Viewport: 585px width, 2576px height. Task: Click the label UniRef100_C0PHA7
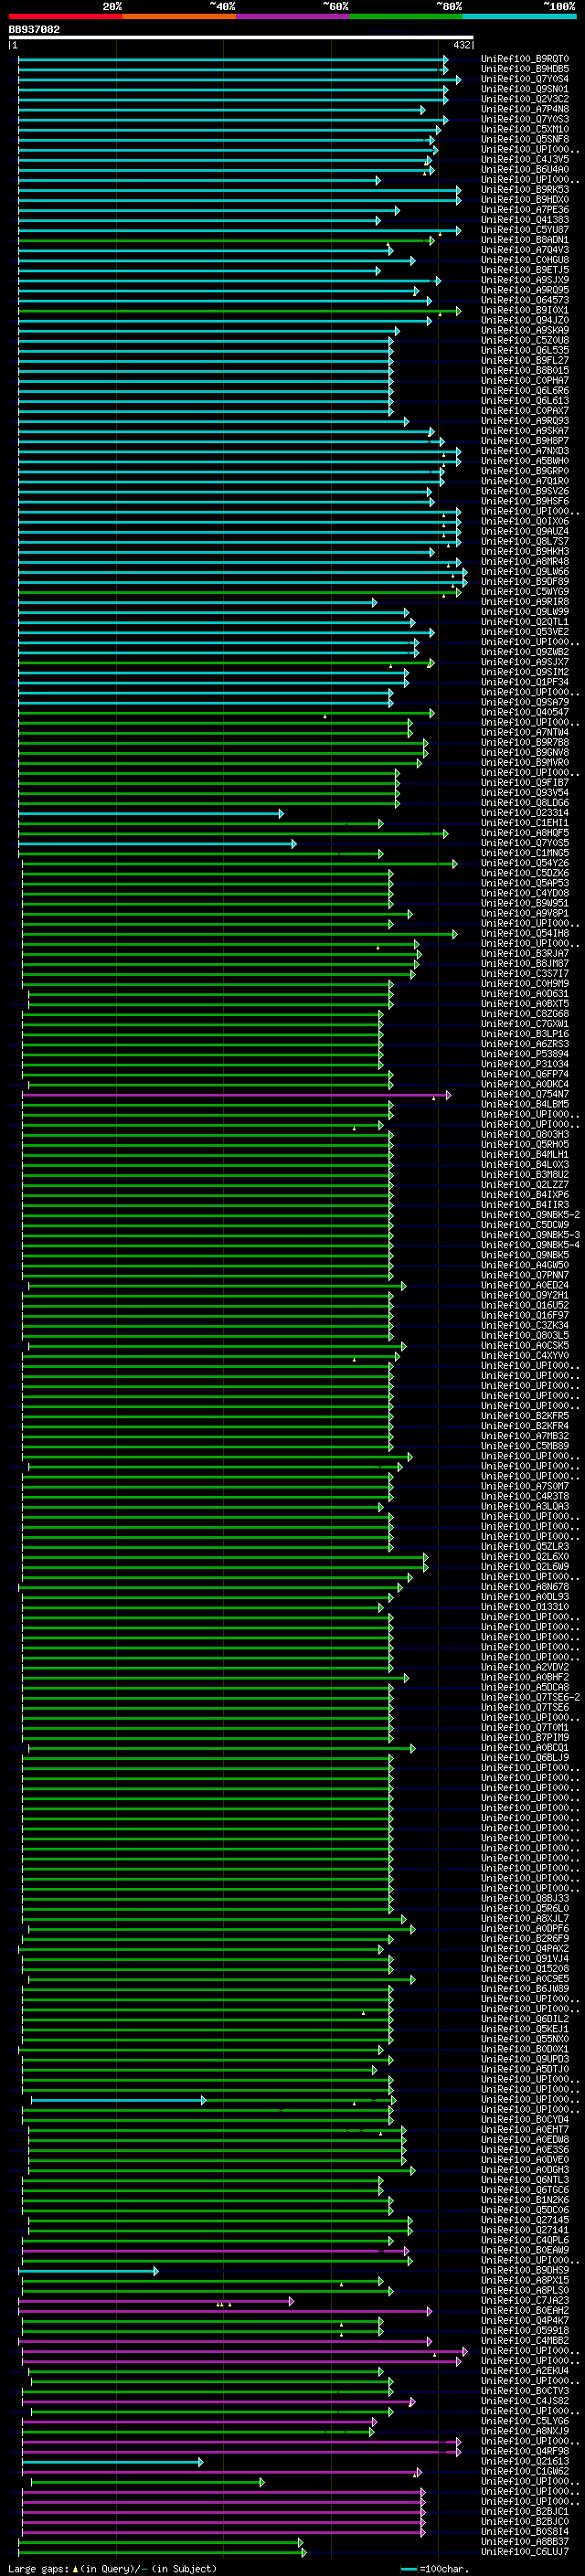(x=525, y=381)
